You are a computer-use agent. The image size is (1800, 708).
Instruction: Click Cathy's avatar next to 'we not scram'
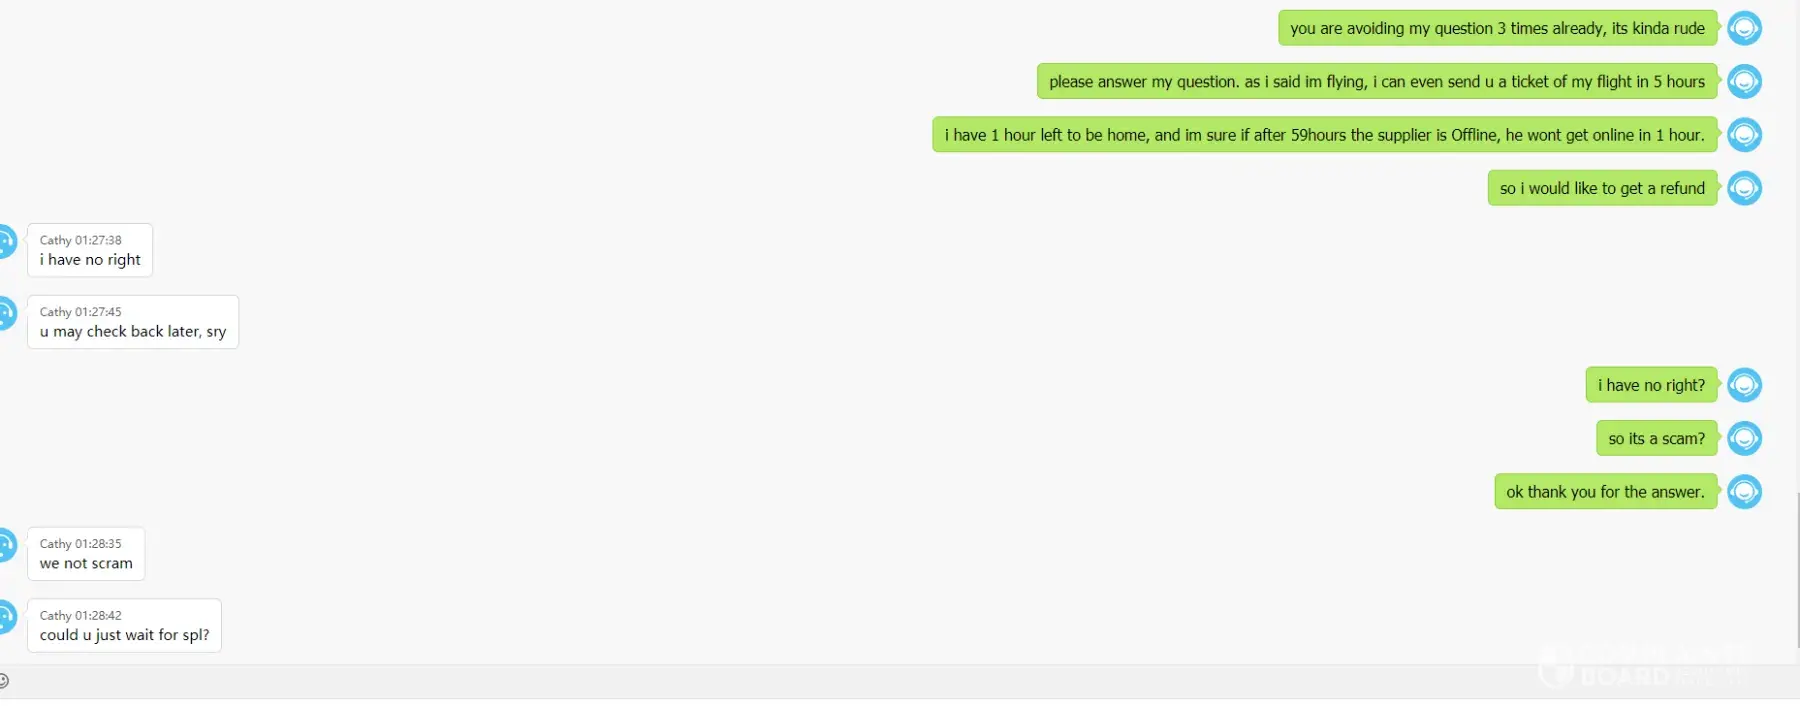click(6, 546)
